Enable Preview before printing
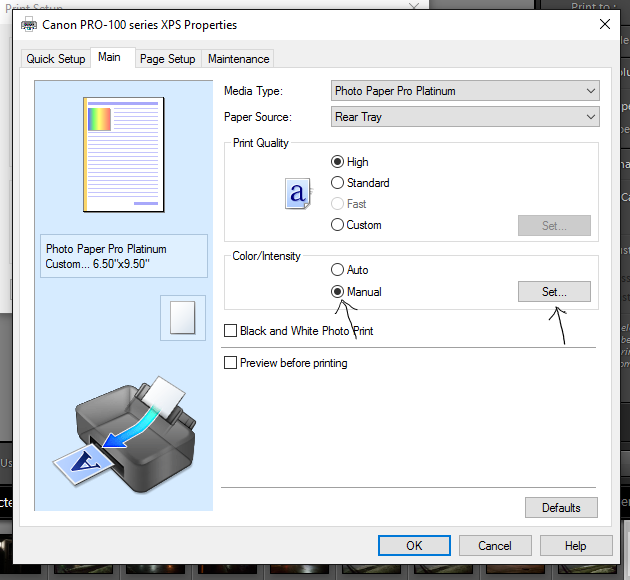The width and height of the screenshot is (630, 580). pyautogui.click(x=286, y=363)
